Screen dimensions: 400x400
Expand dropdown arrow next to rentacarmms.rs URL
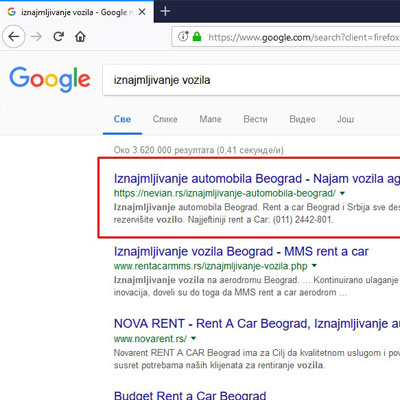tap(314, 266)
